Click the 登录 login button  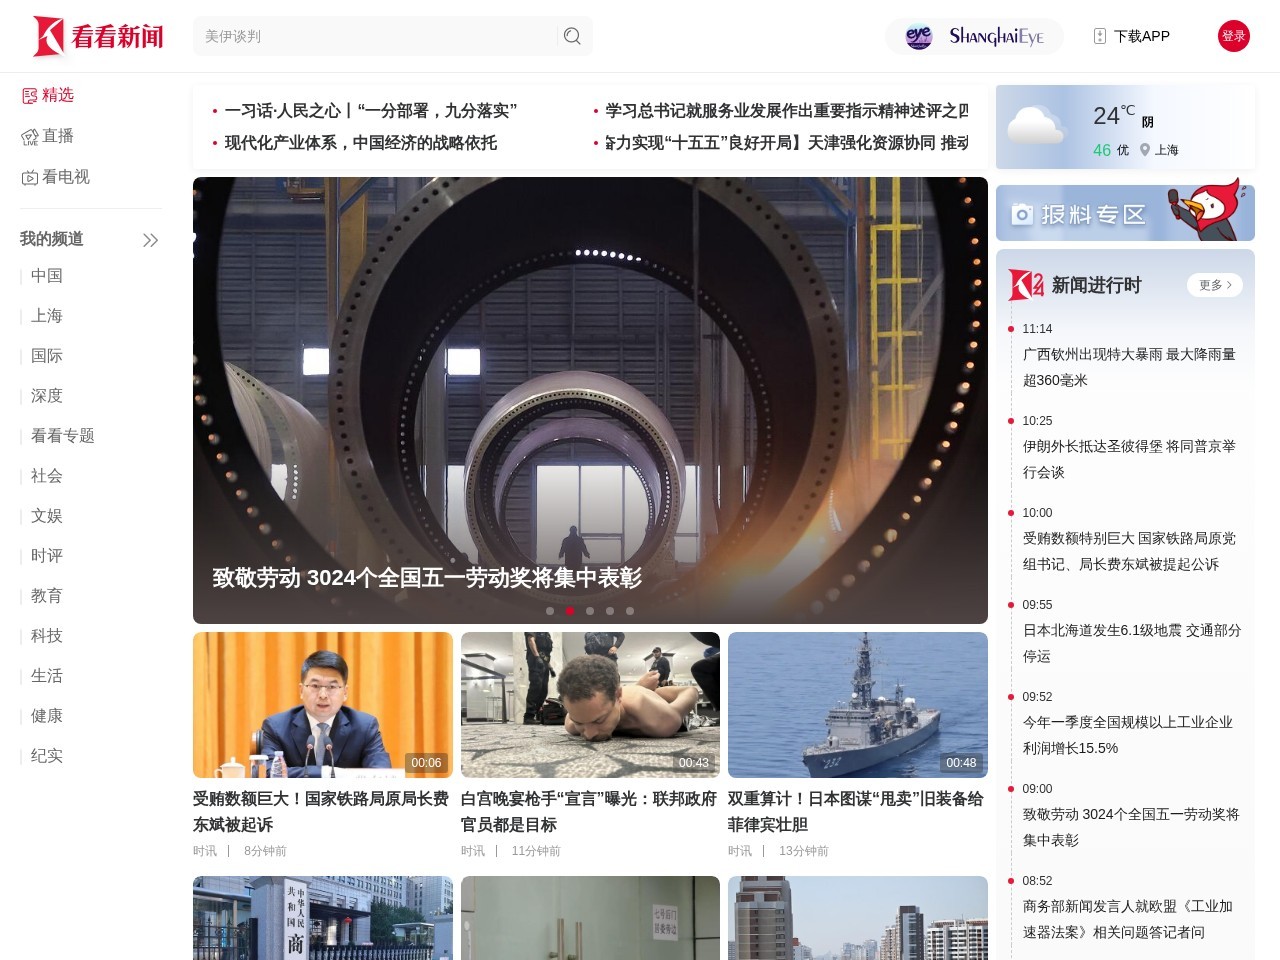pyautogui.click(x=1234, y=35)
